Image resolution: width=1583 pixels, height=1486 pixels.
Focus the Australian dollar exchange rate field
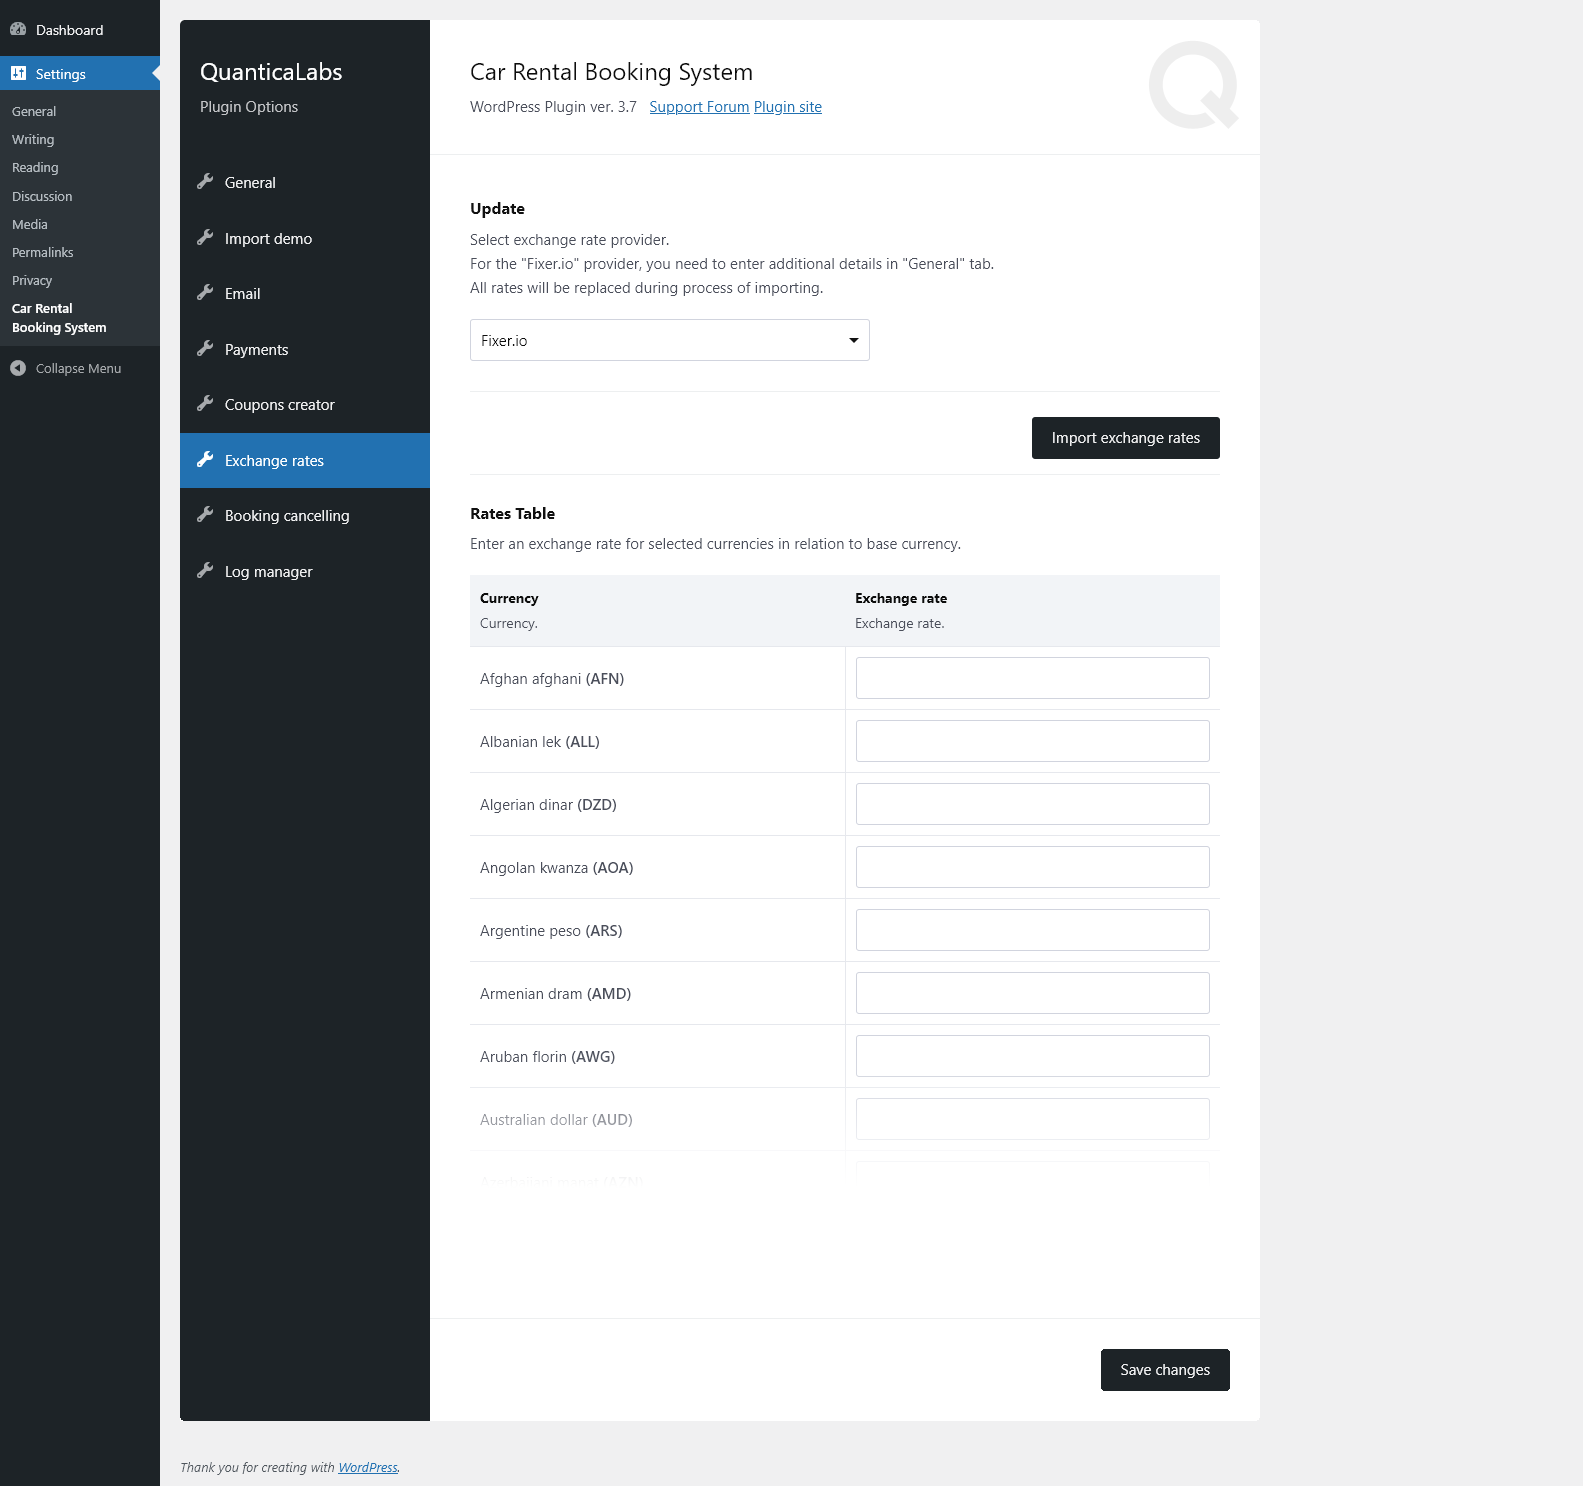tap(1033, 1119)
